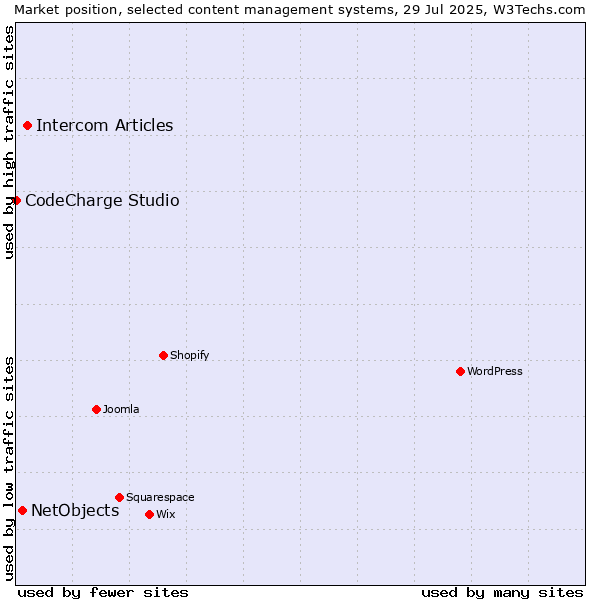This screenshot has width=600, height=600.
Task: Click the Joomla red data point
Action: tap(96, 409)
